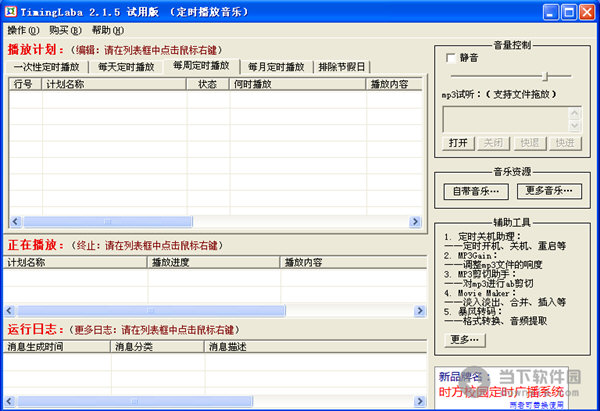The image size is (600, 411).
Task: Click the 打开 button
Action: pyautogui.click(x=458, y=143)
